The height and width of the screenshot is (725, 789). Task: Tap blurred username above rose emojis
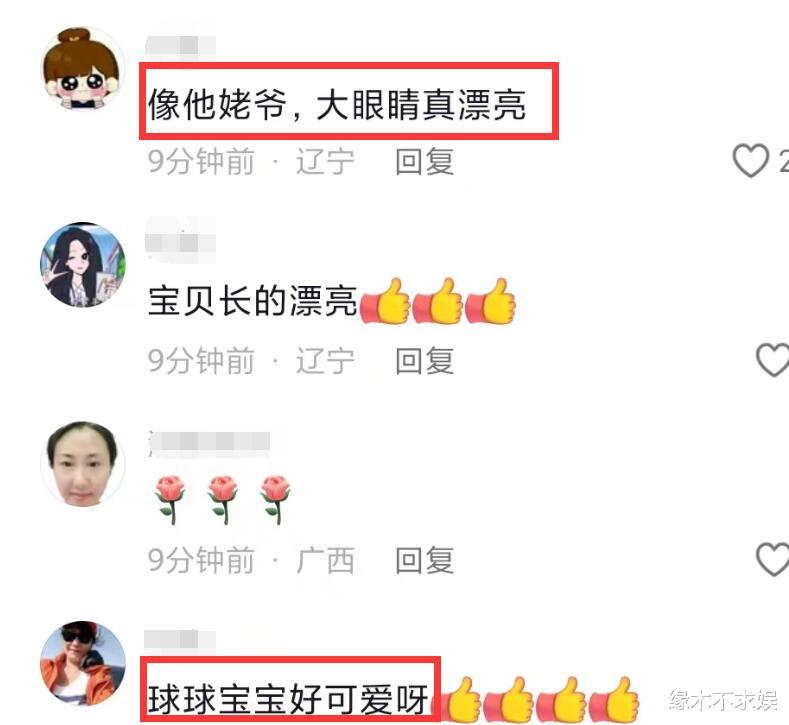209,443
